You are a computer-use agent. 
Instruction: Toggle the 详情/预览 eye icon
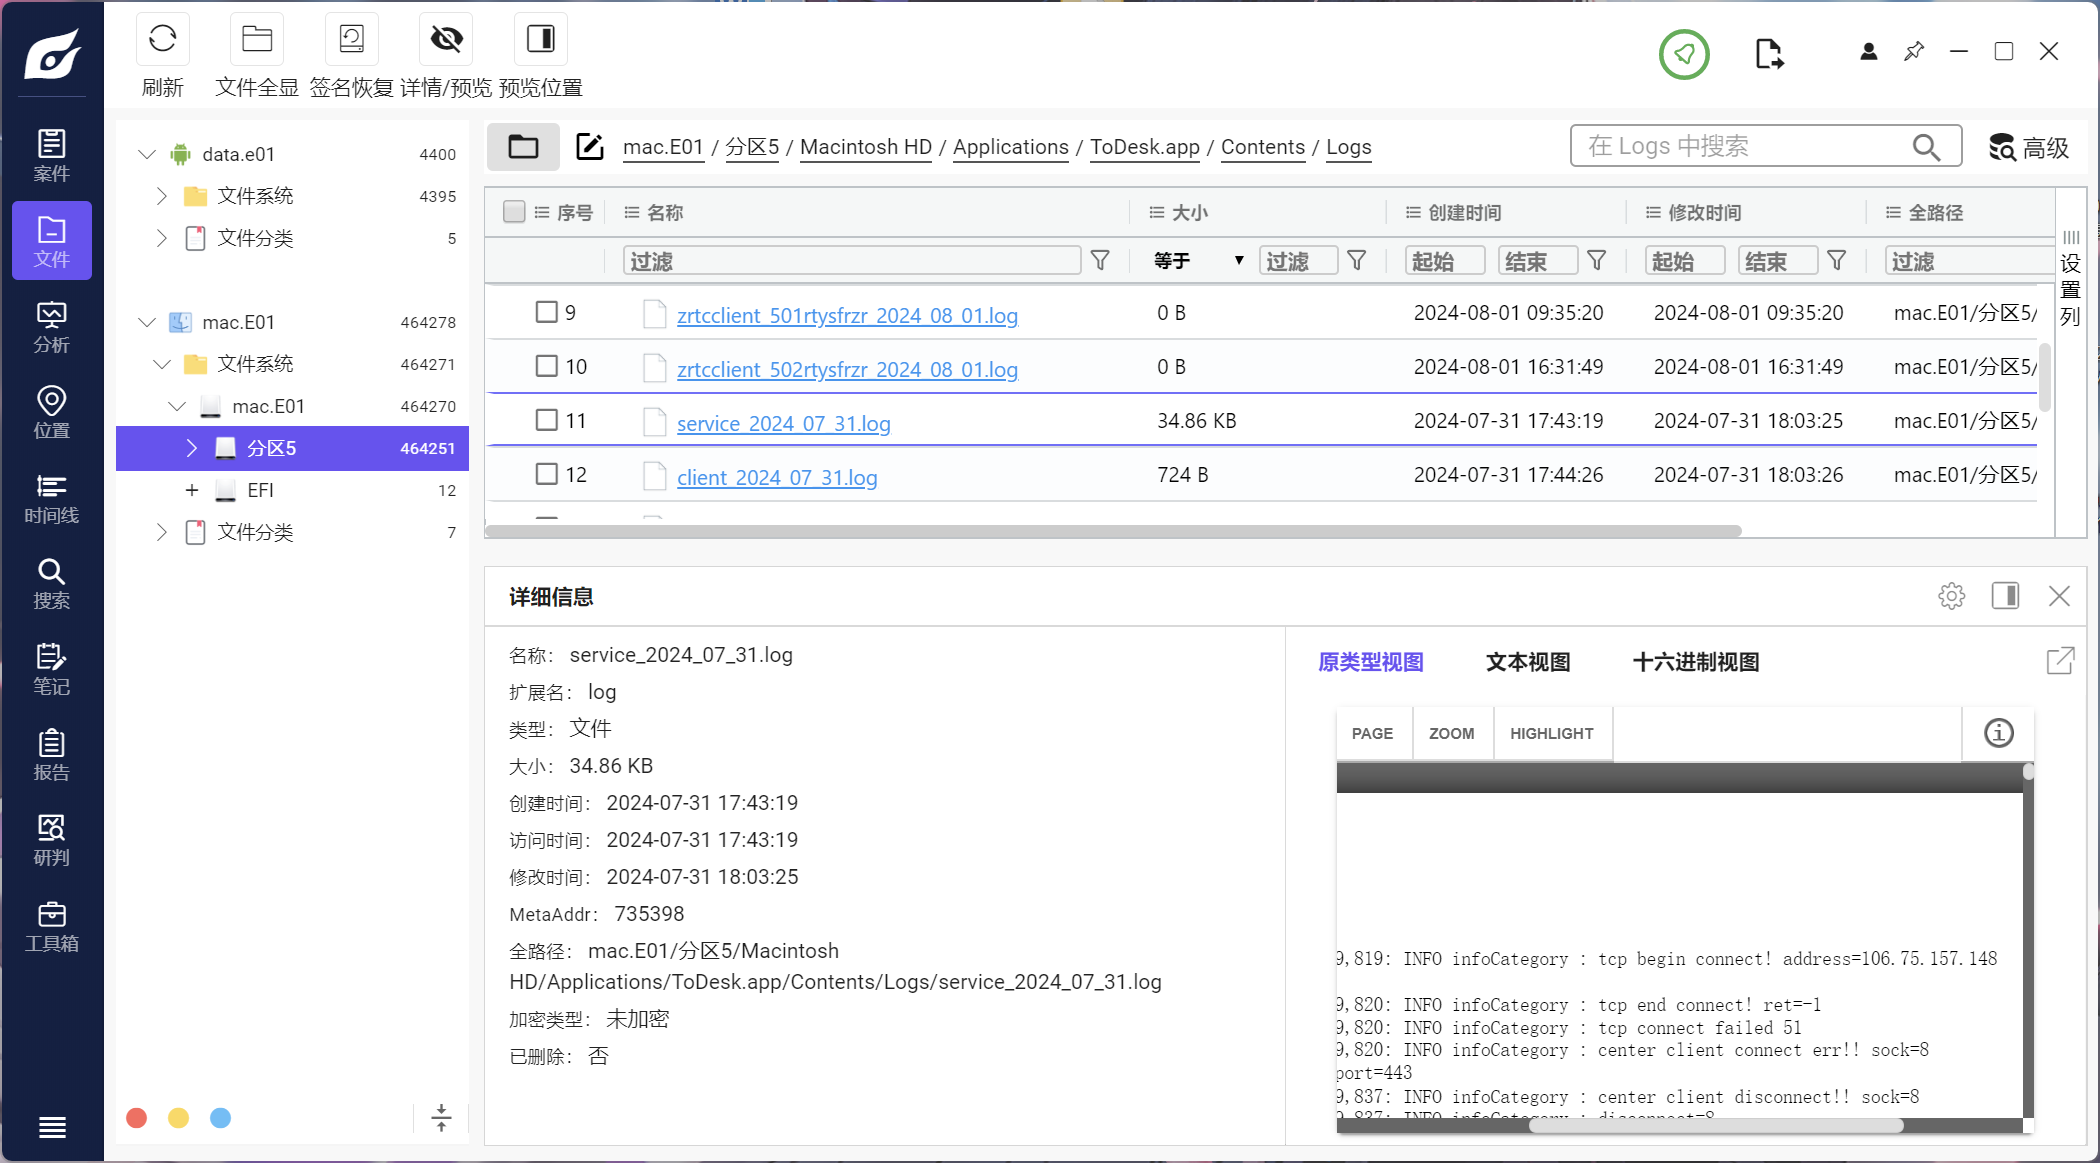point(446,39)
